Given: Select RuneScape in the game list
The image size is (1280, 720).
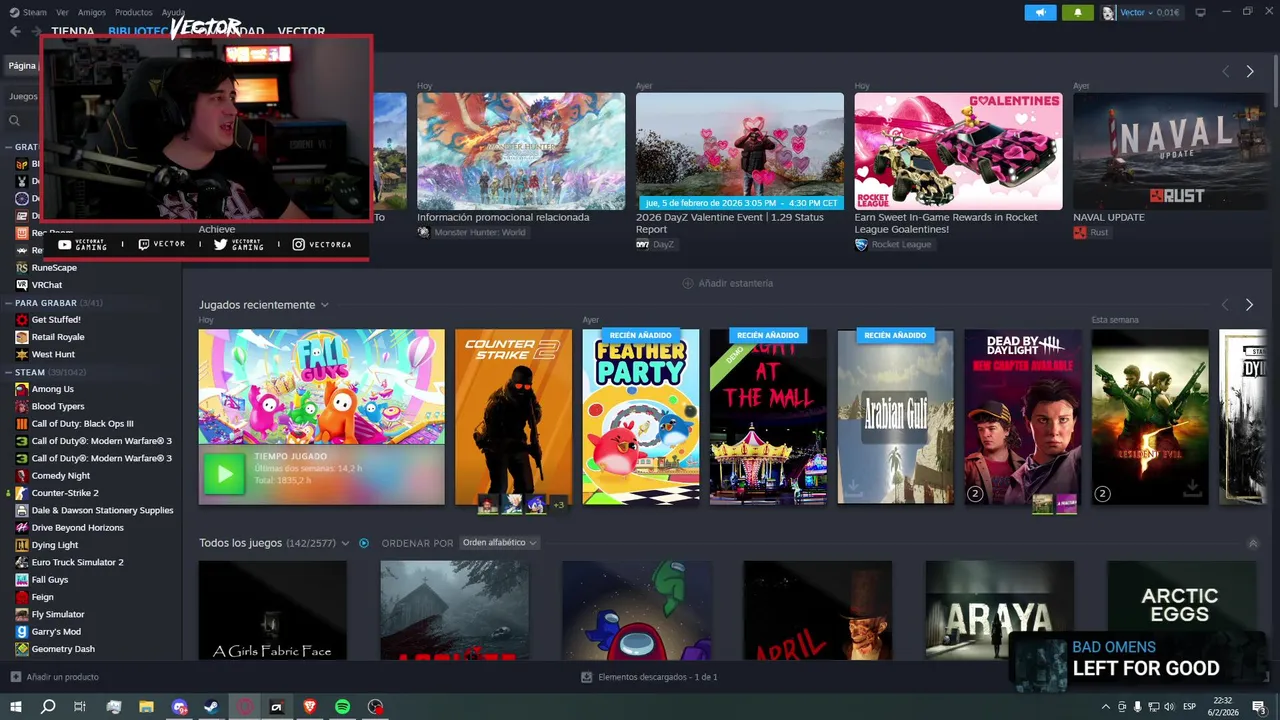Looking at the screenshot, I should [54, 268].
